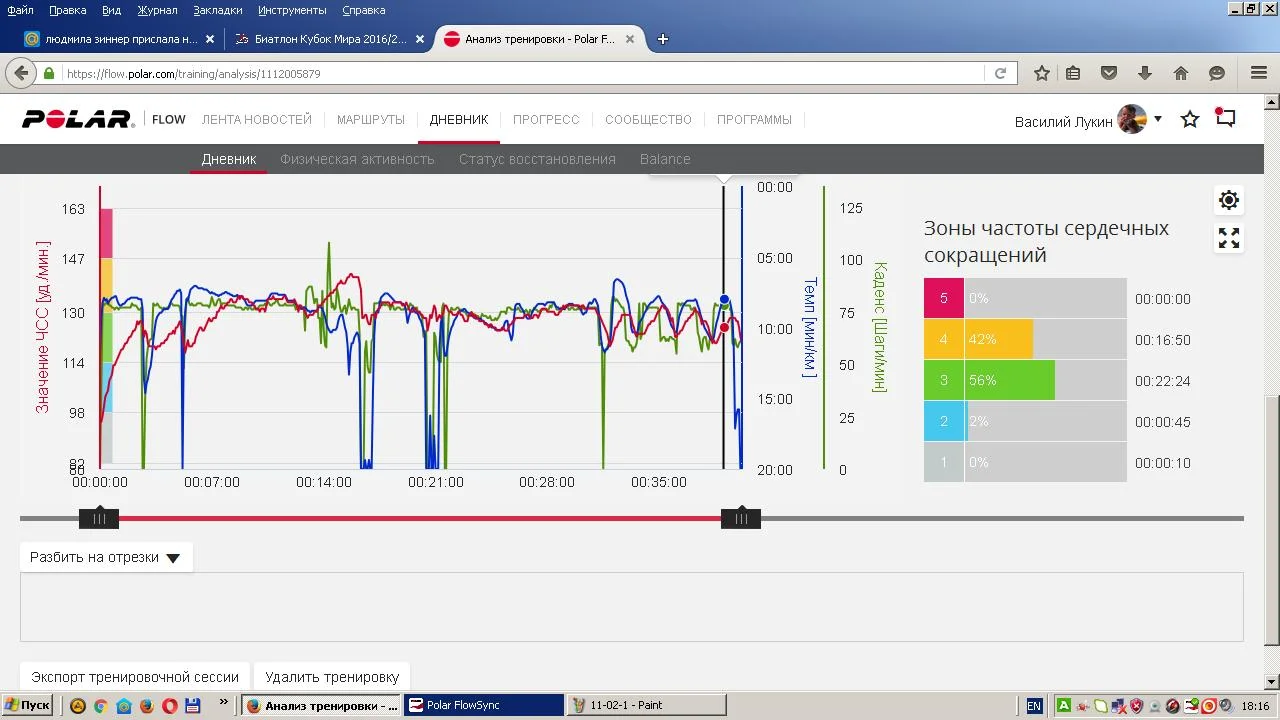Open the Firefox hamburger menu
This screenshot has width=1280, height=720.
tap(1259, 73)
